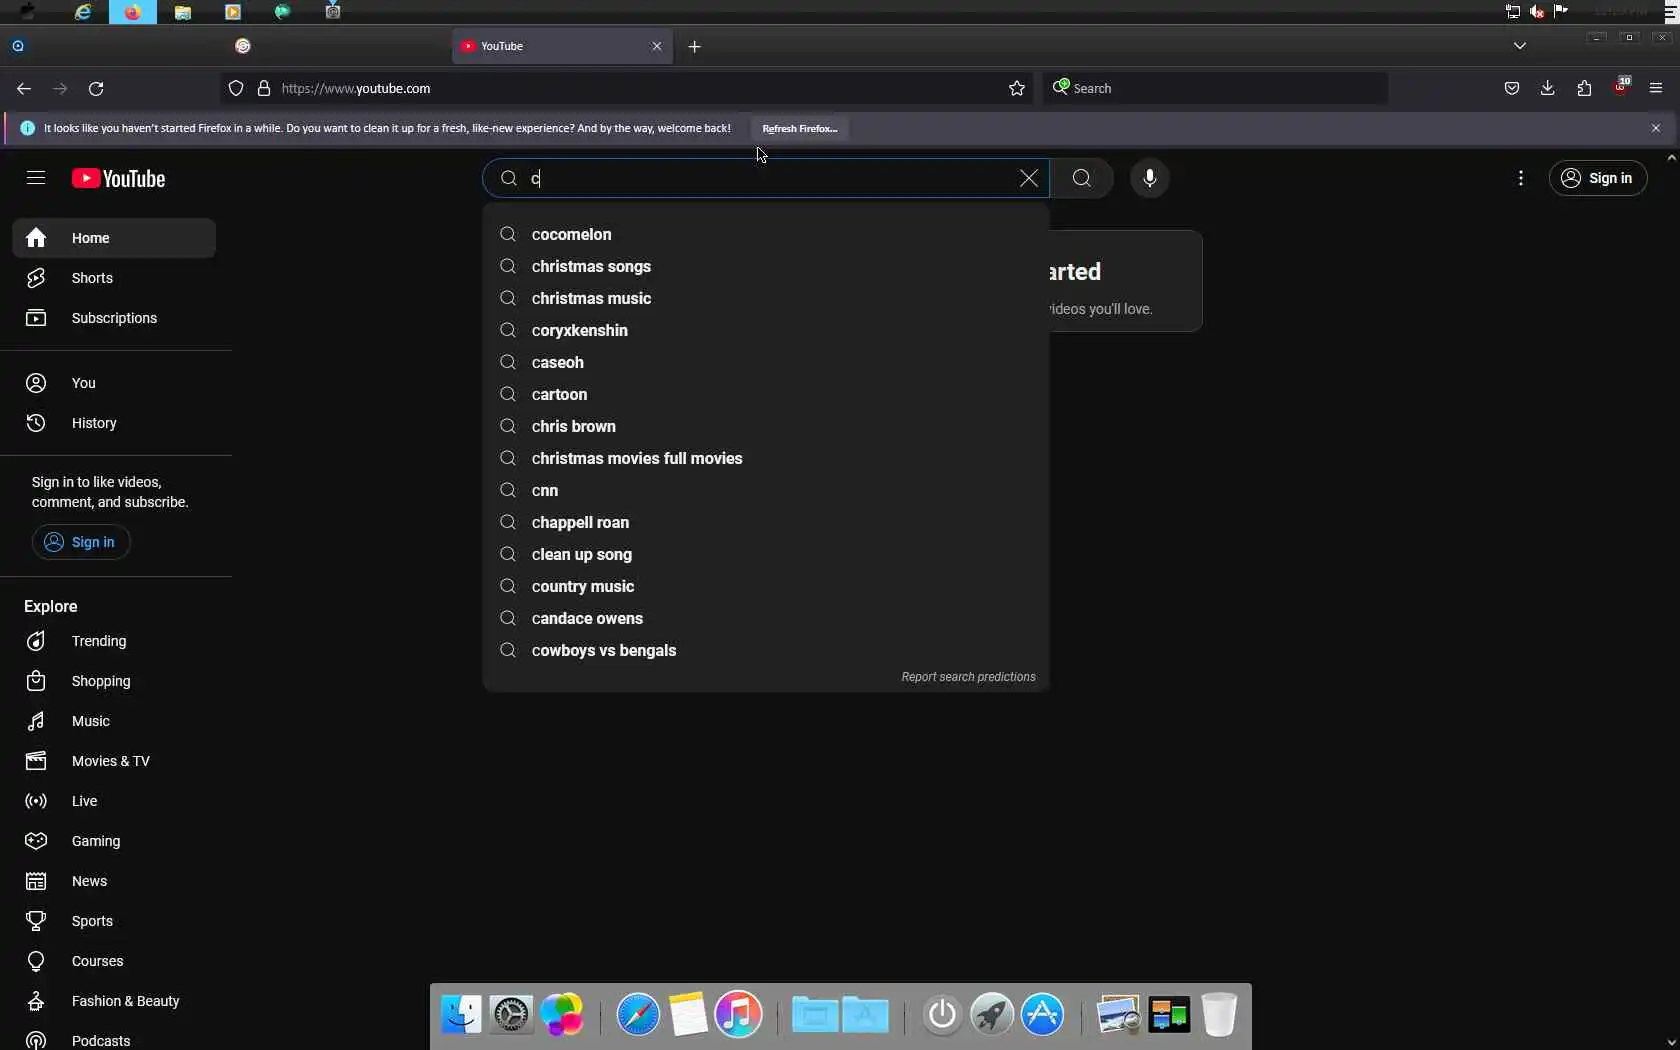Open Fashion & Beauty in Explore
The height and width of the screenshot is (1050, 1680).
point(114,1001)
